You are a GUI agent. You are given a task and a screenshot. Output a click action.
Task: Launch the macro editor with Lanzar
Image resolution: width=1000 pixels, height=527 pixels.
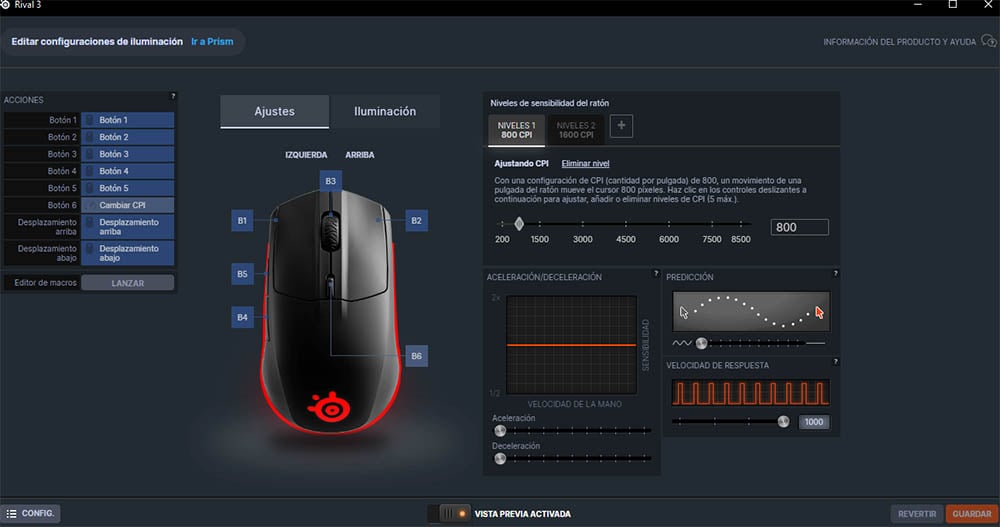(128, 283)
